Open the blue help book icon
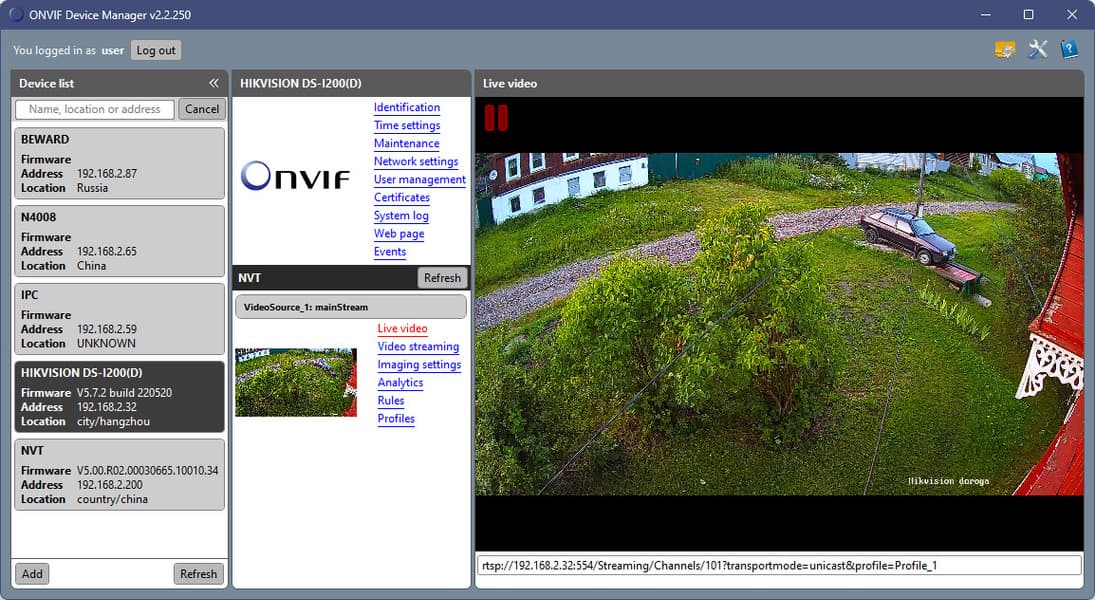 (x=1068, y=50)
